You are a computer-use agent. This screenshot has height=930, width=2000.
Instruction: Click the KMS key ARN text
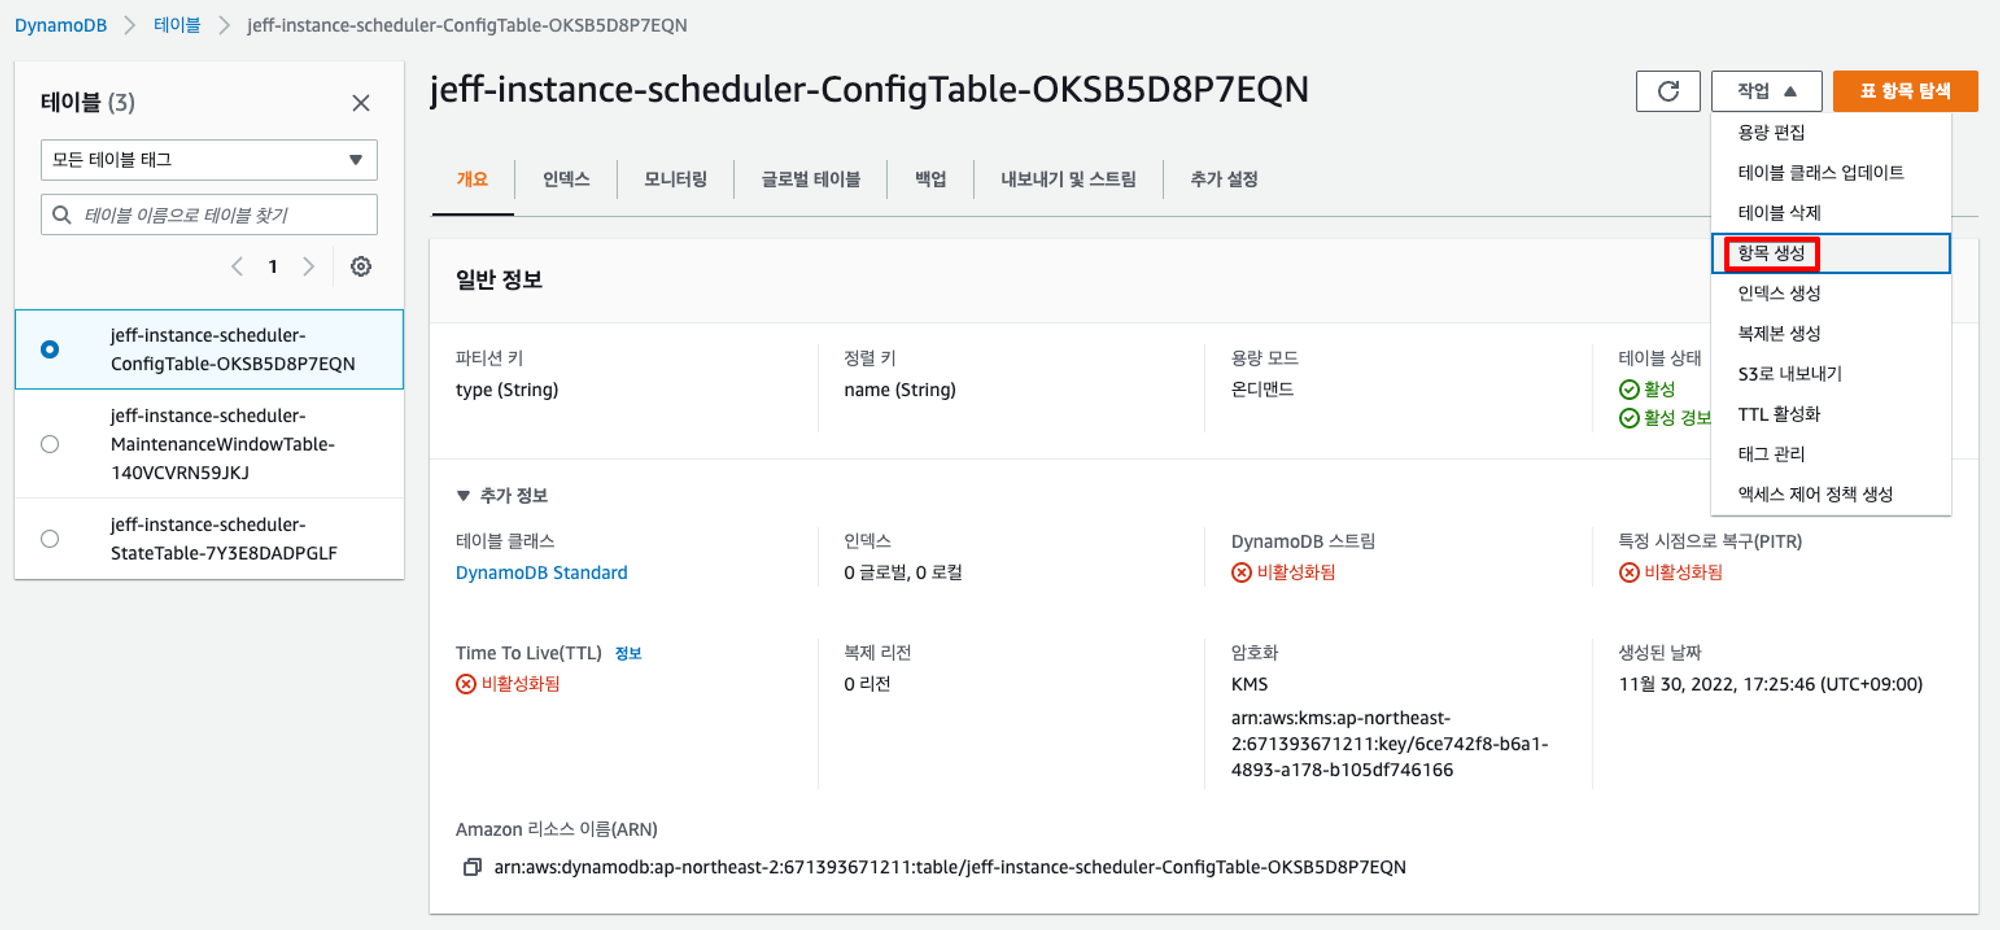(x=1390, y=744)
